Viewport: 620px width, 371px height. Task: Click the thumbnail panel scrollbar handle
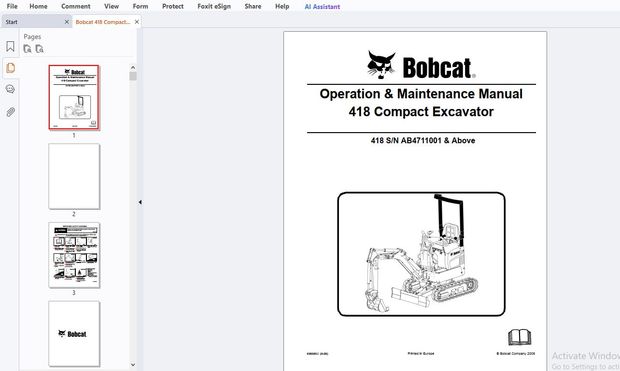(x=133, y=76)
